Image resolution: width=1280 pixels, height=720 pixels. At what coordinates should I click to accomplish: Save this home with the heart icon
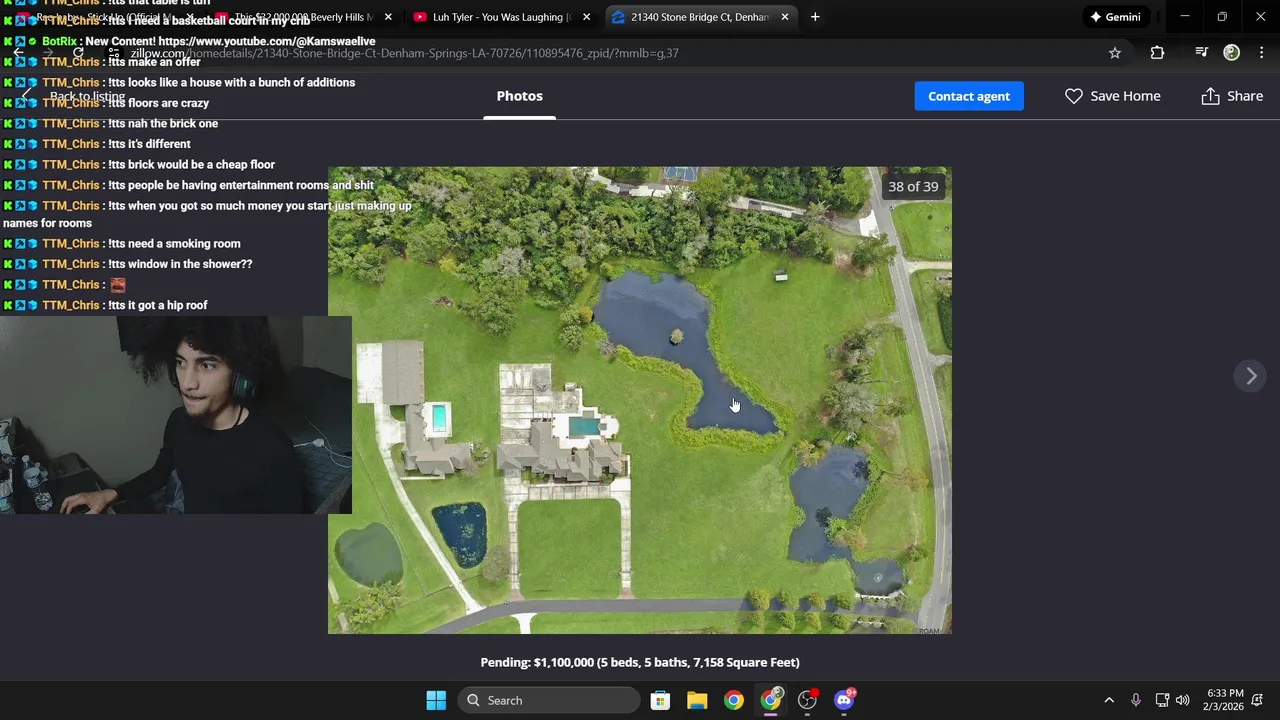coord(1073,96)
